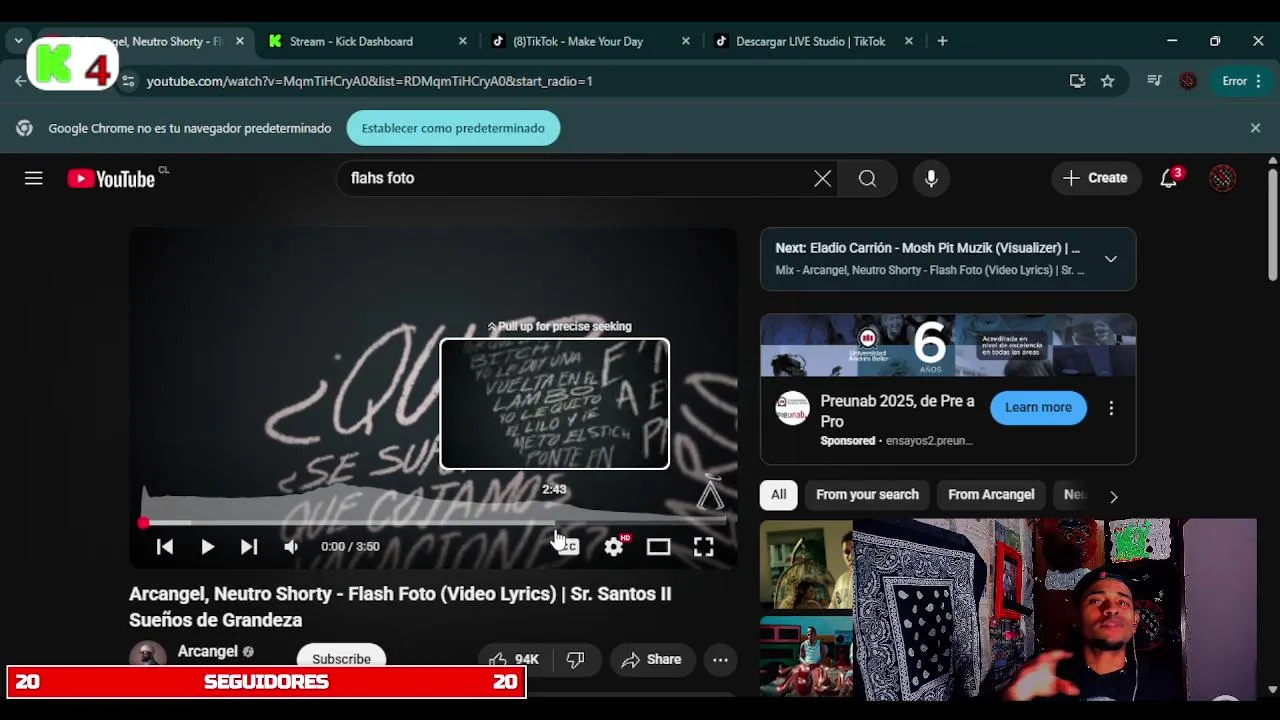Enter full screen mode
Viewport: 1280px width, 720px height.
(703, 546)
